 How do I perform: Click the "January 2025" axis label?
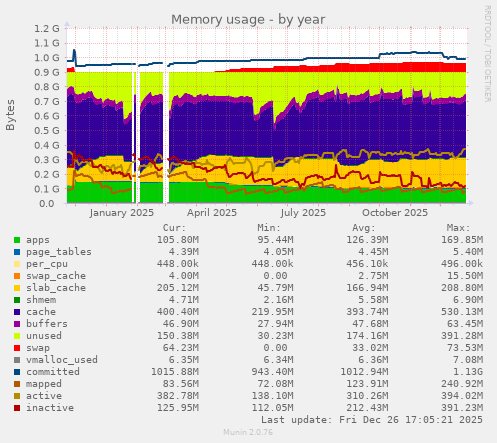(x=122, y=213)
